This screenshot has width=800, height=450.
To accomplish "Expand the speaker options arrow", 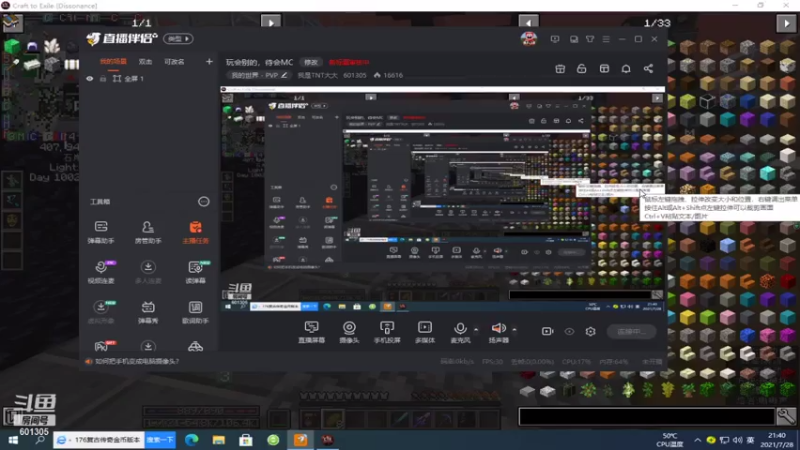I will (x=514, y=330).
